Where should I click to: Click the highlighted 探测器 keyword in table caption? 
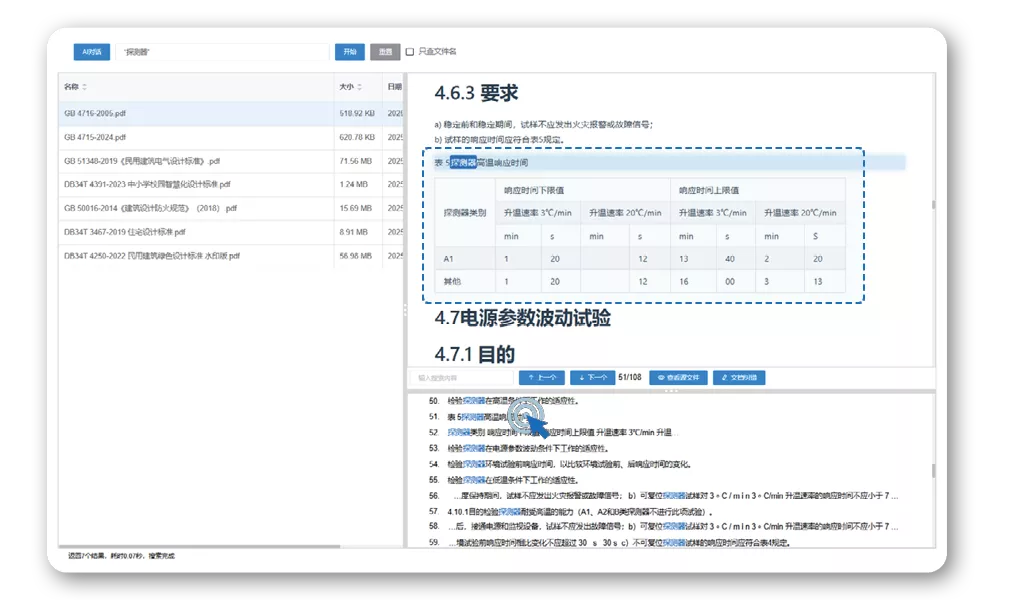463,163
